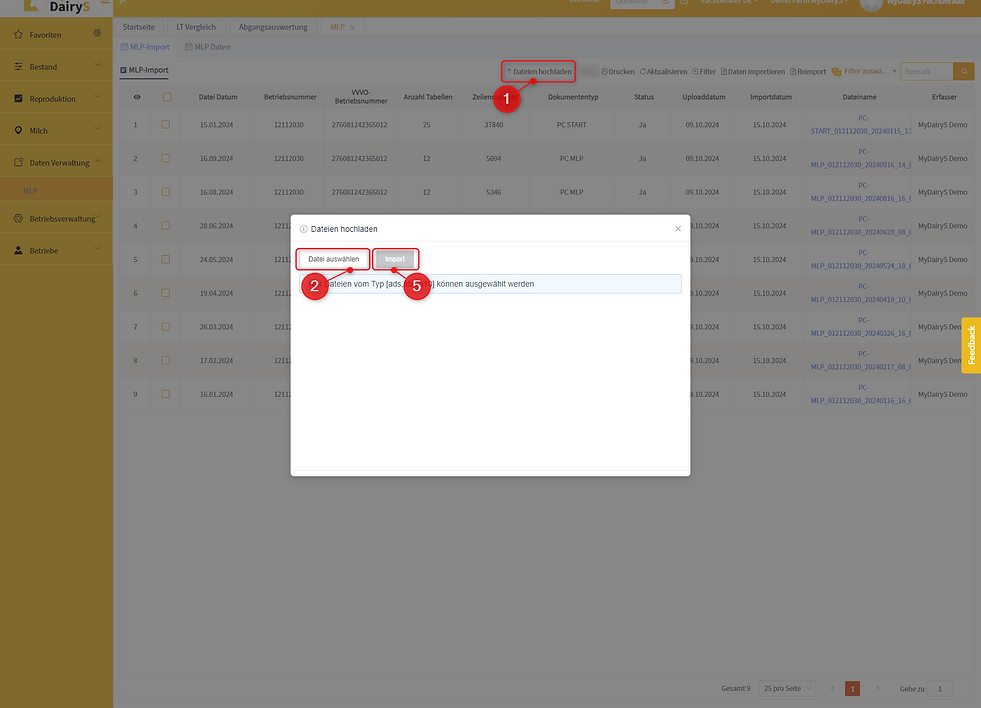Click pagination page 1 button

[x=852, y=689]
